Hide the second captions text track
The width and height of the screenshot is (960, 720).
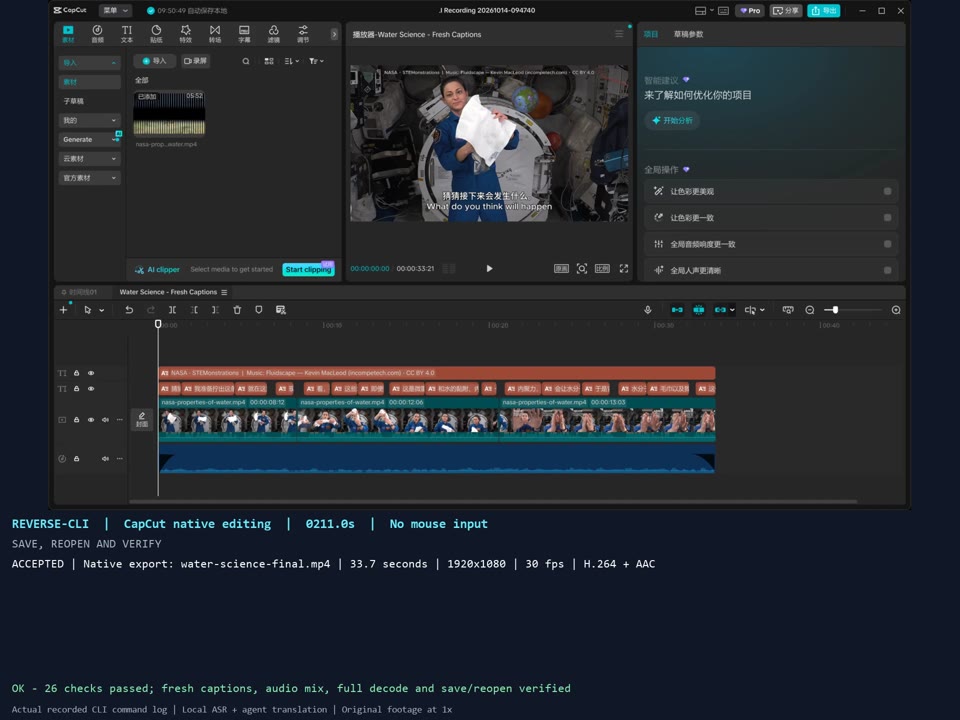click(91, 389)
